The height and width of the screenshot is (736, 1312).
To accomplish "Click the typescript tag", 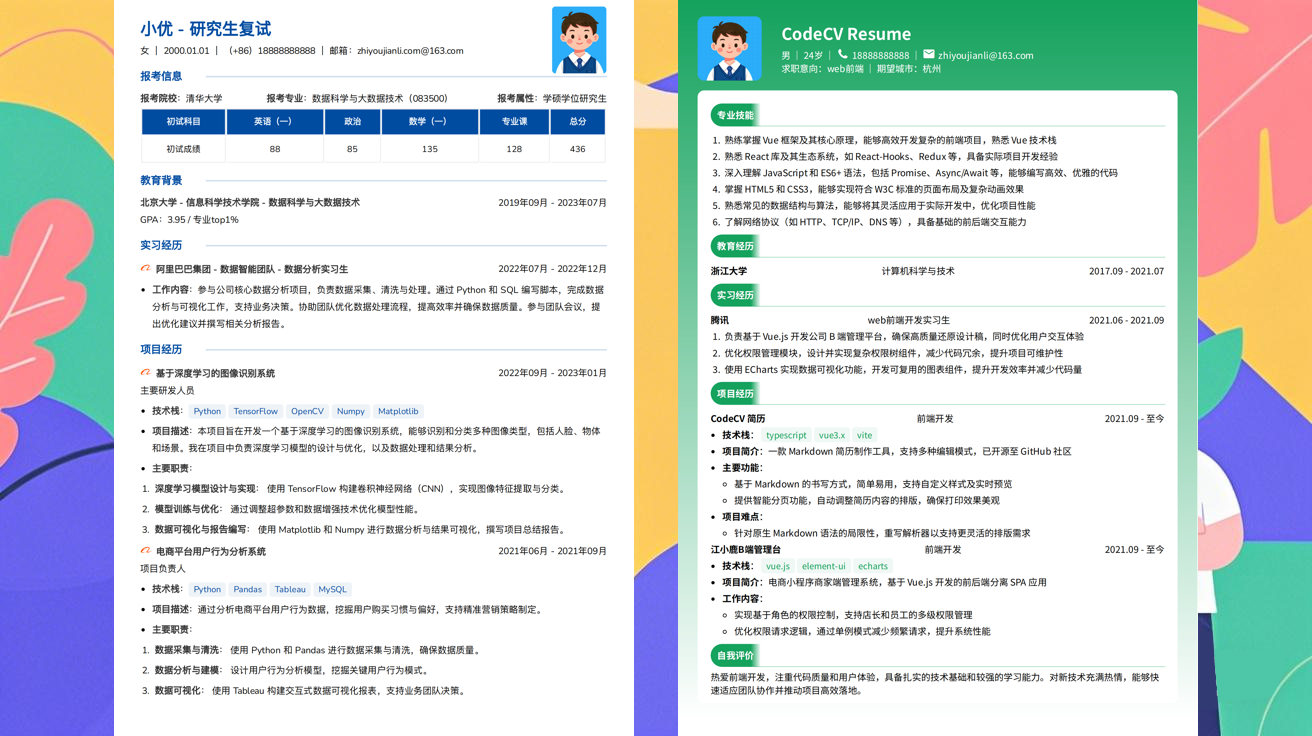I will (x=786, y=435).
